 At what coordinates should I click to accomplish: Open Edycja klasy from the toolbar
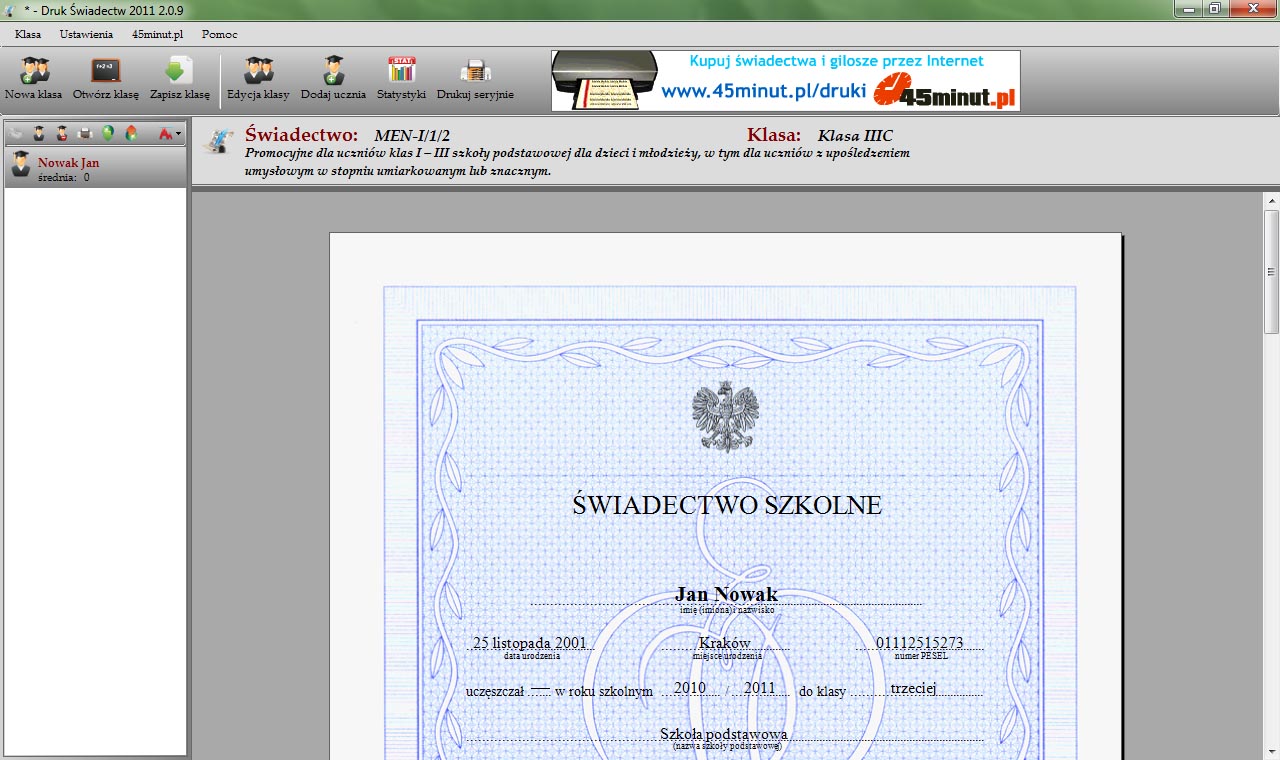tap(258, 79)
